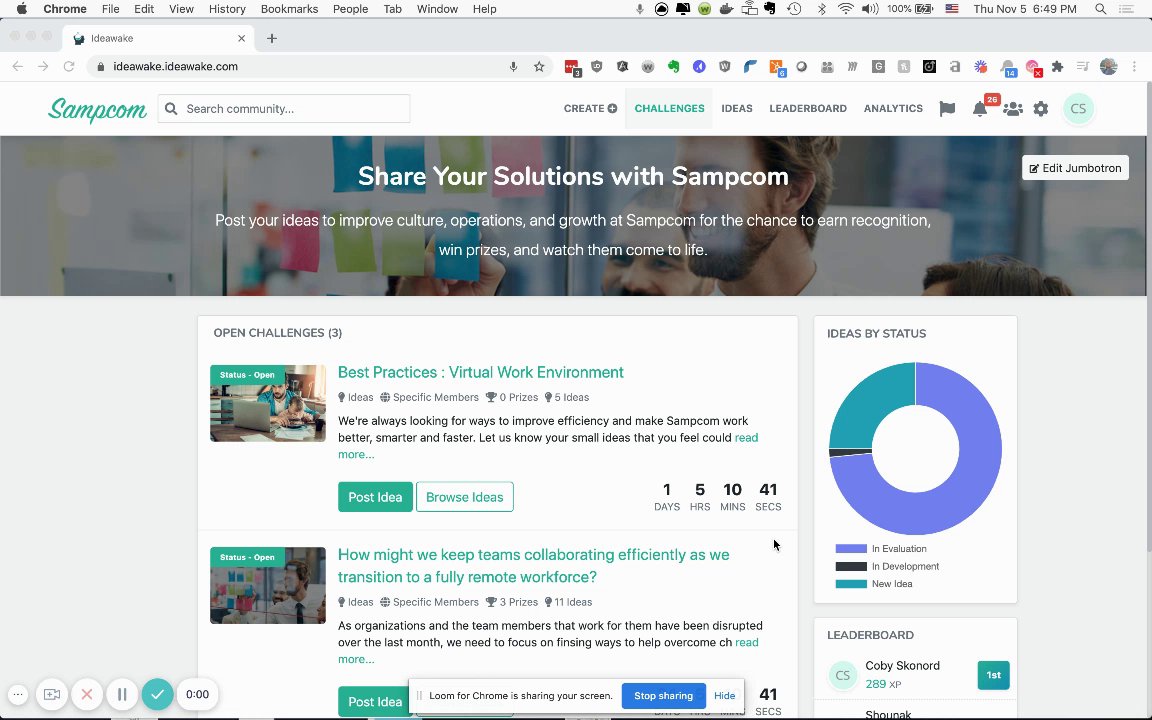Viewport: 1152px width, 720px height.
Task: Click the Sampcom logo
Action: [97, 109]
